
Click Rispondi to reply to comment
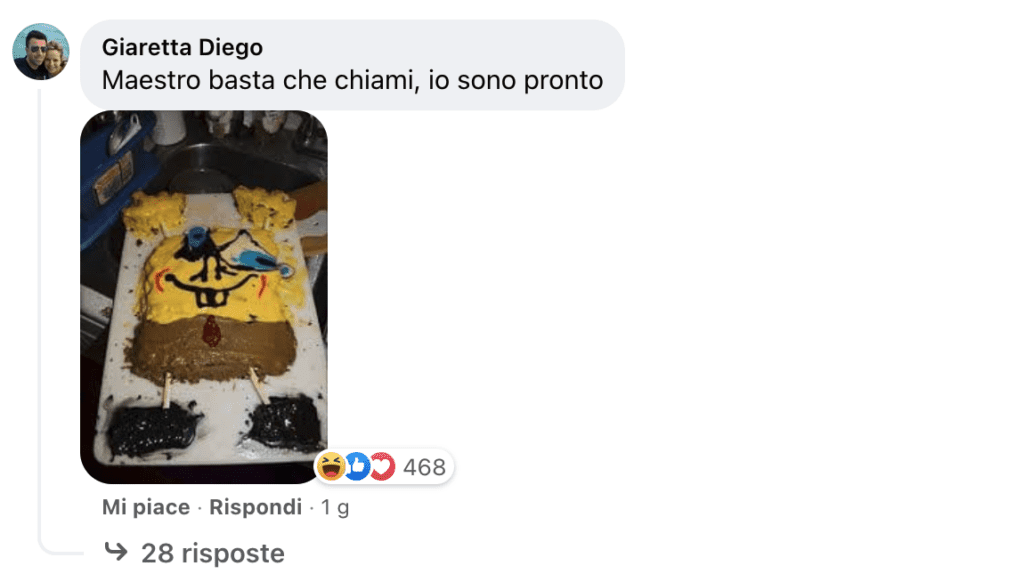[x=255, y=507]
